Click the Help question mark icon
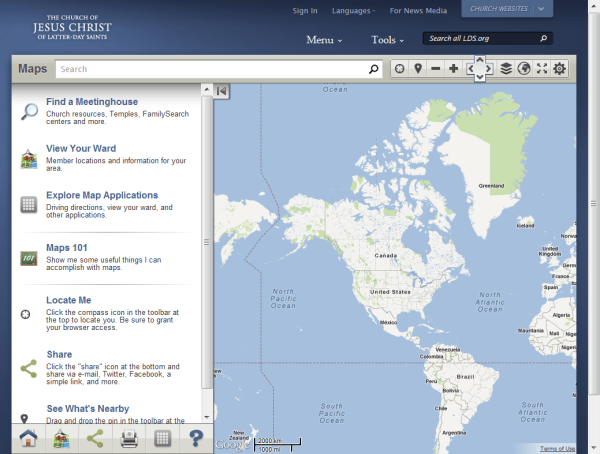Screen dimensions: 600x454 click(196, 438)
